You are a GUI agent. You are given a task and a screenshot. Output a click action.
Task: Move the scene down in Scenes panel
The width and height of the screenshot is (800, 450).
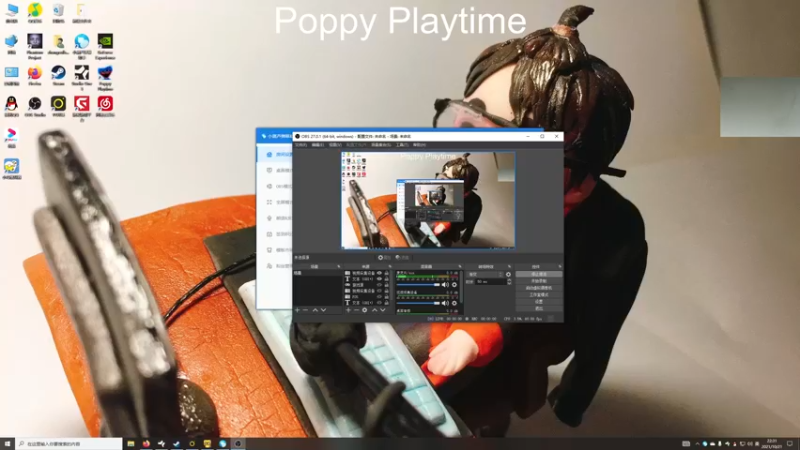(x=323, y=310)
